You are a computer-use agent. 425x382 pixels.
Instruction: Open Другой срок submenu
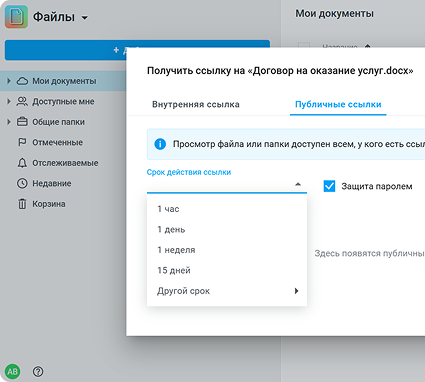coord(227,291)
